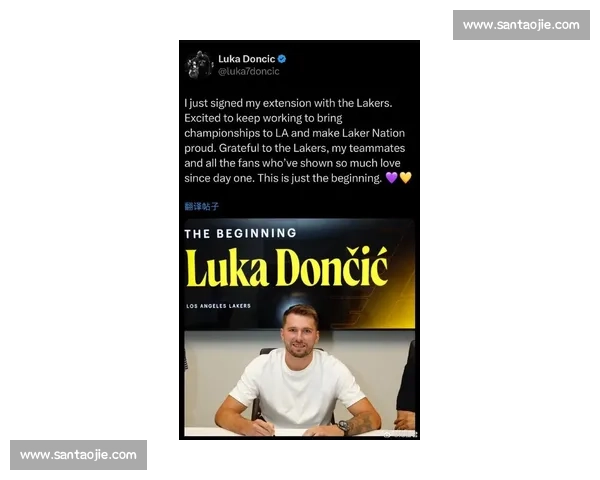This screenshot has width=600, height=480.
Task: Click the Weibo watermark in photo corner
Action: (400, 434)
